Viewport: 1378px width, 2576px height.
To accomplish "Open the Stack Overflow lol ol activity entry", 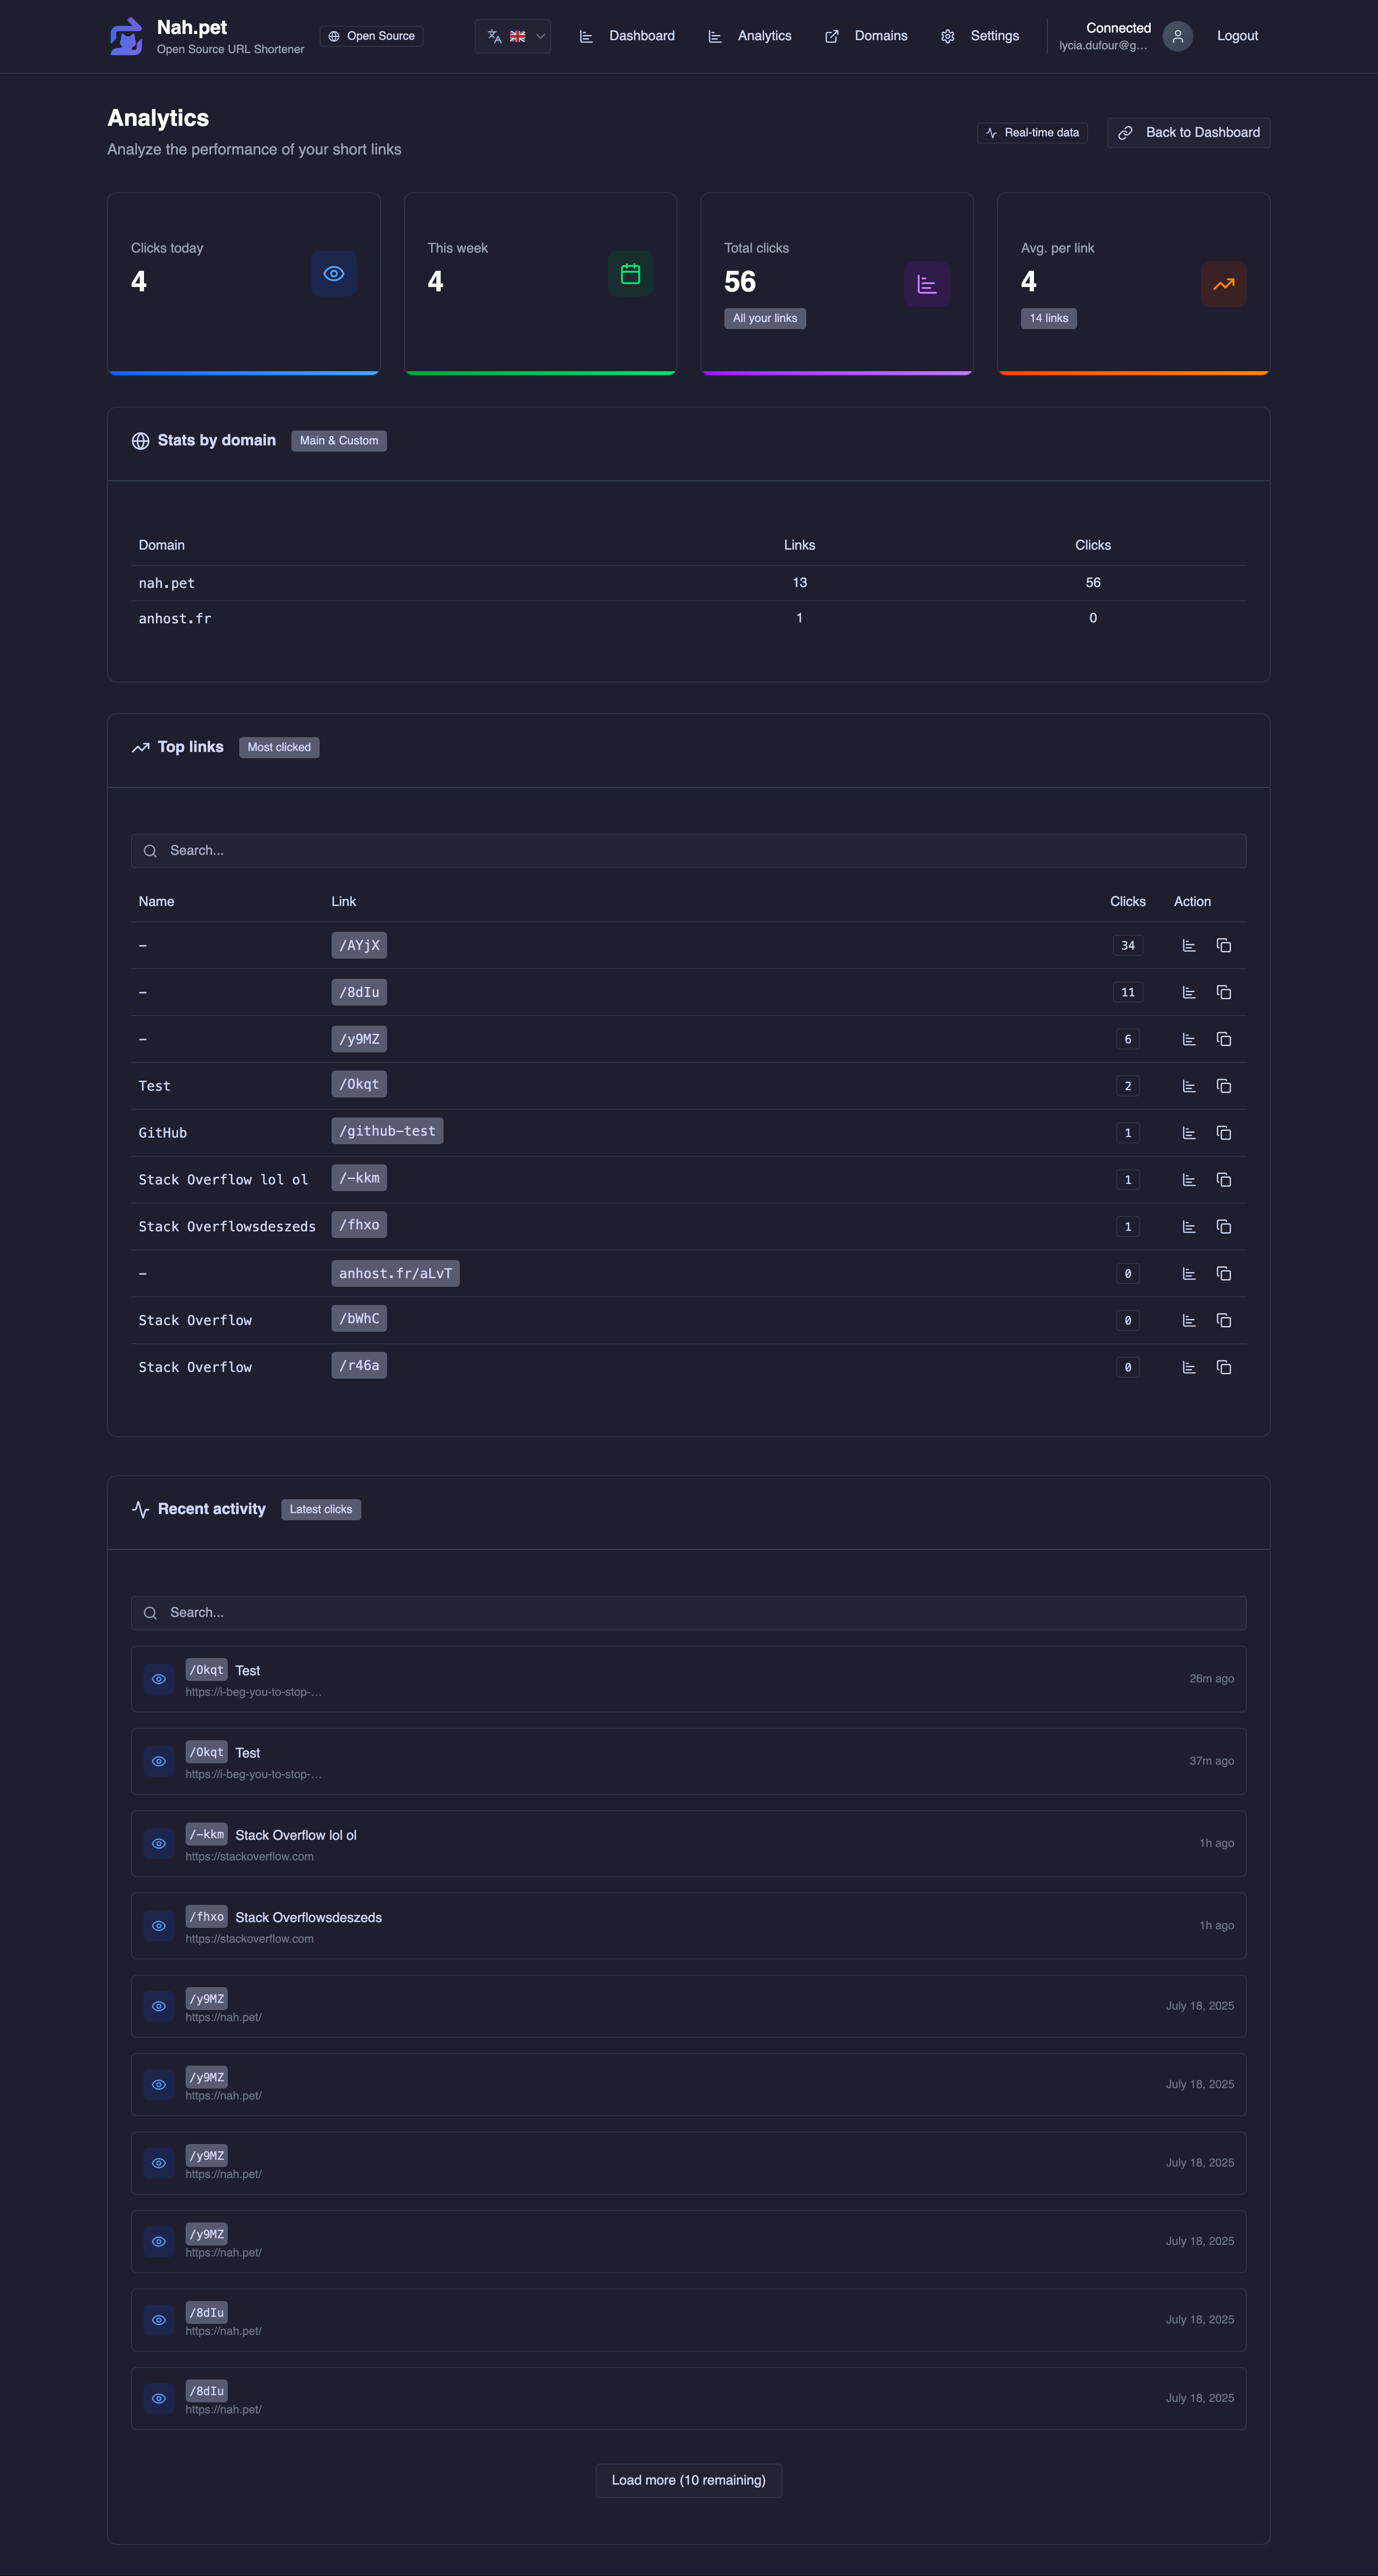I will [688, 1843].
